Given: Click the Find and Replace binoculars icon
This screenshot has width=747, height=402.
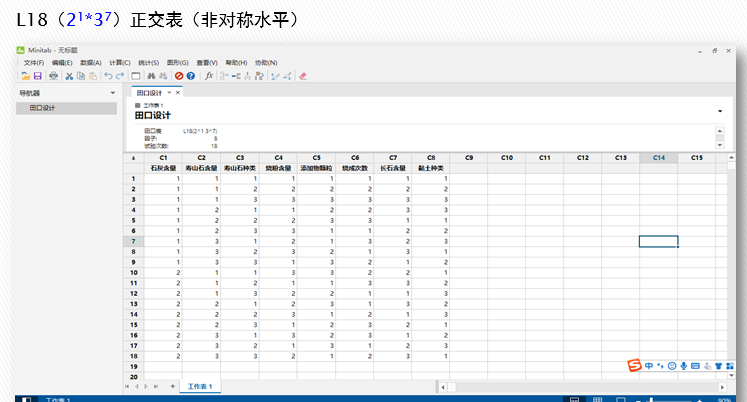Looking at the screenshot, I should pyautogui.click(x=163, y=76).
